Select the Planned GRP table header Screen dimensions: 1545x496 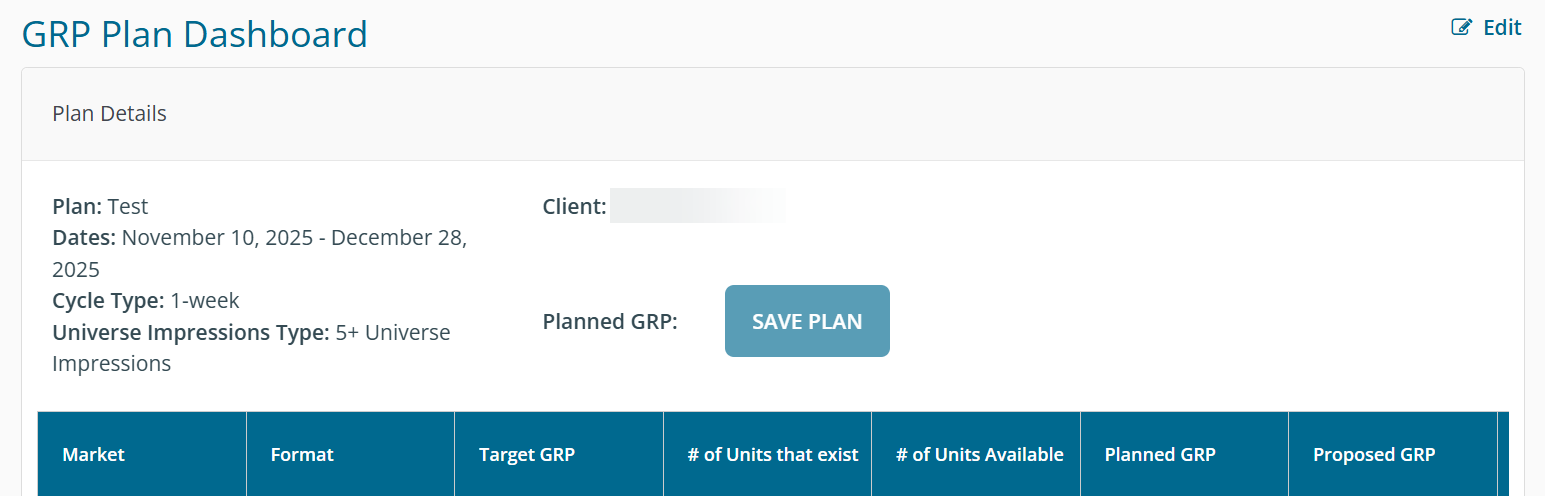click(x=1160, y=455)
